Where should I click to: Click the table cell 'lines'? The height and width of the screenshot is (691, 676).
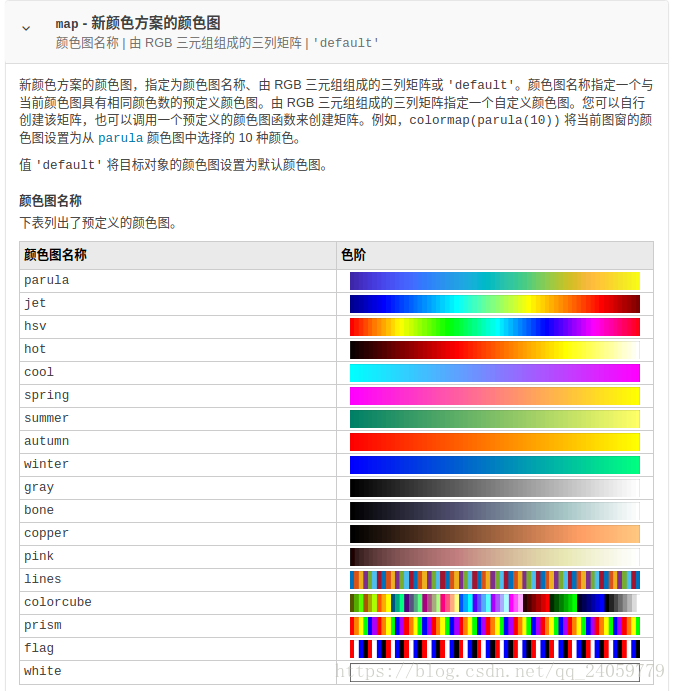(x=178, y=580)
